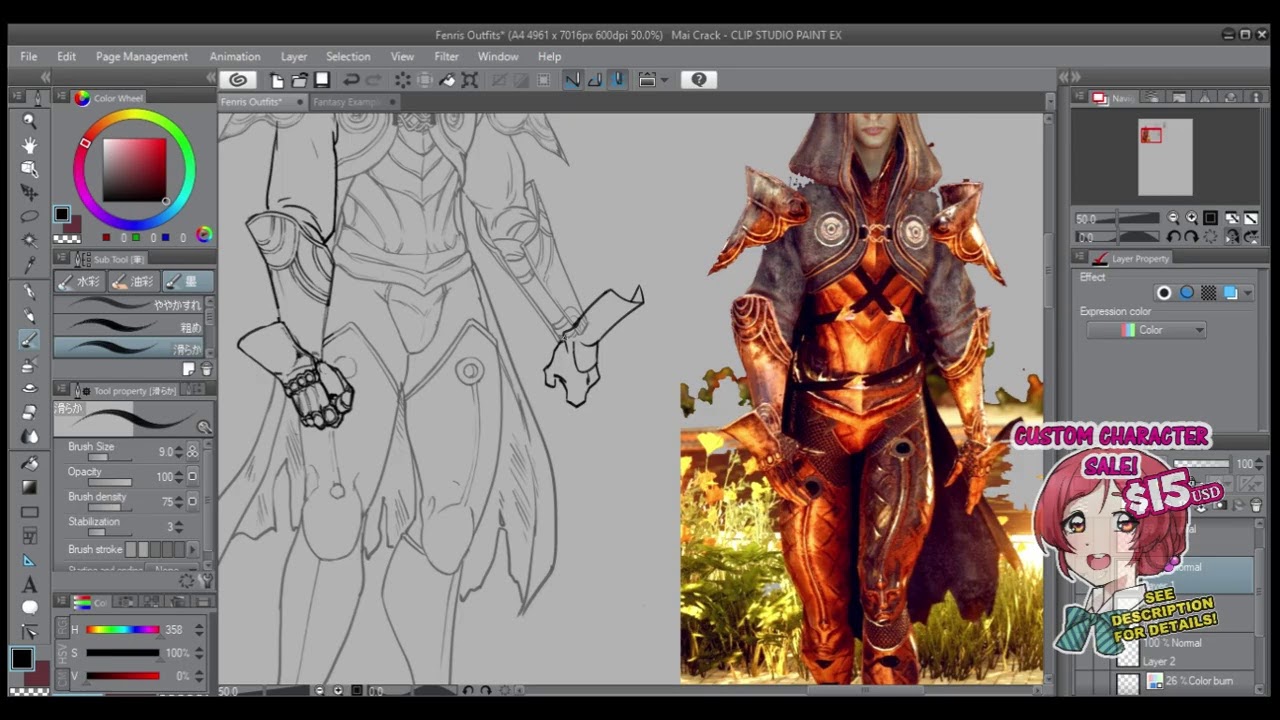Toggle Brush Size dynamics button
Viewport: 1280px width, 720px height.
click(193, 452)
